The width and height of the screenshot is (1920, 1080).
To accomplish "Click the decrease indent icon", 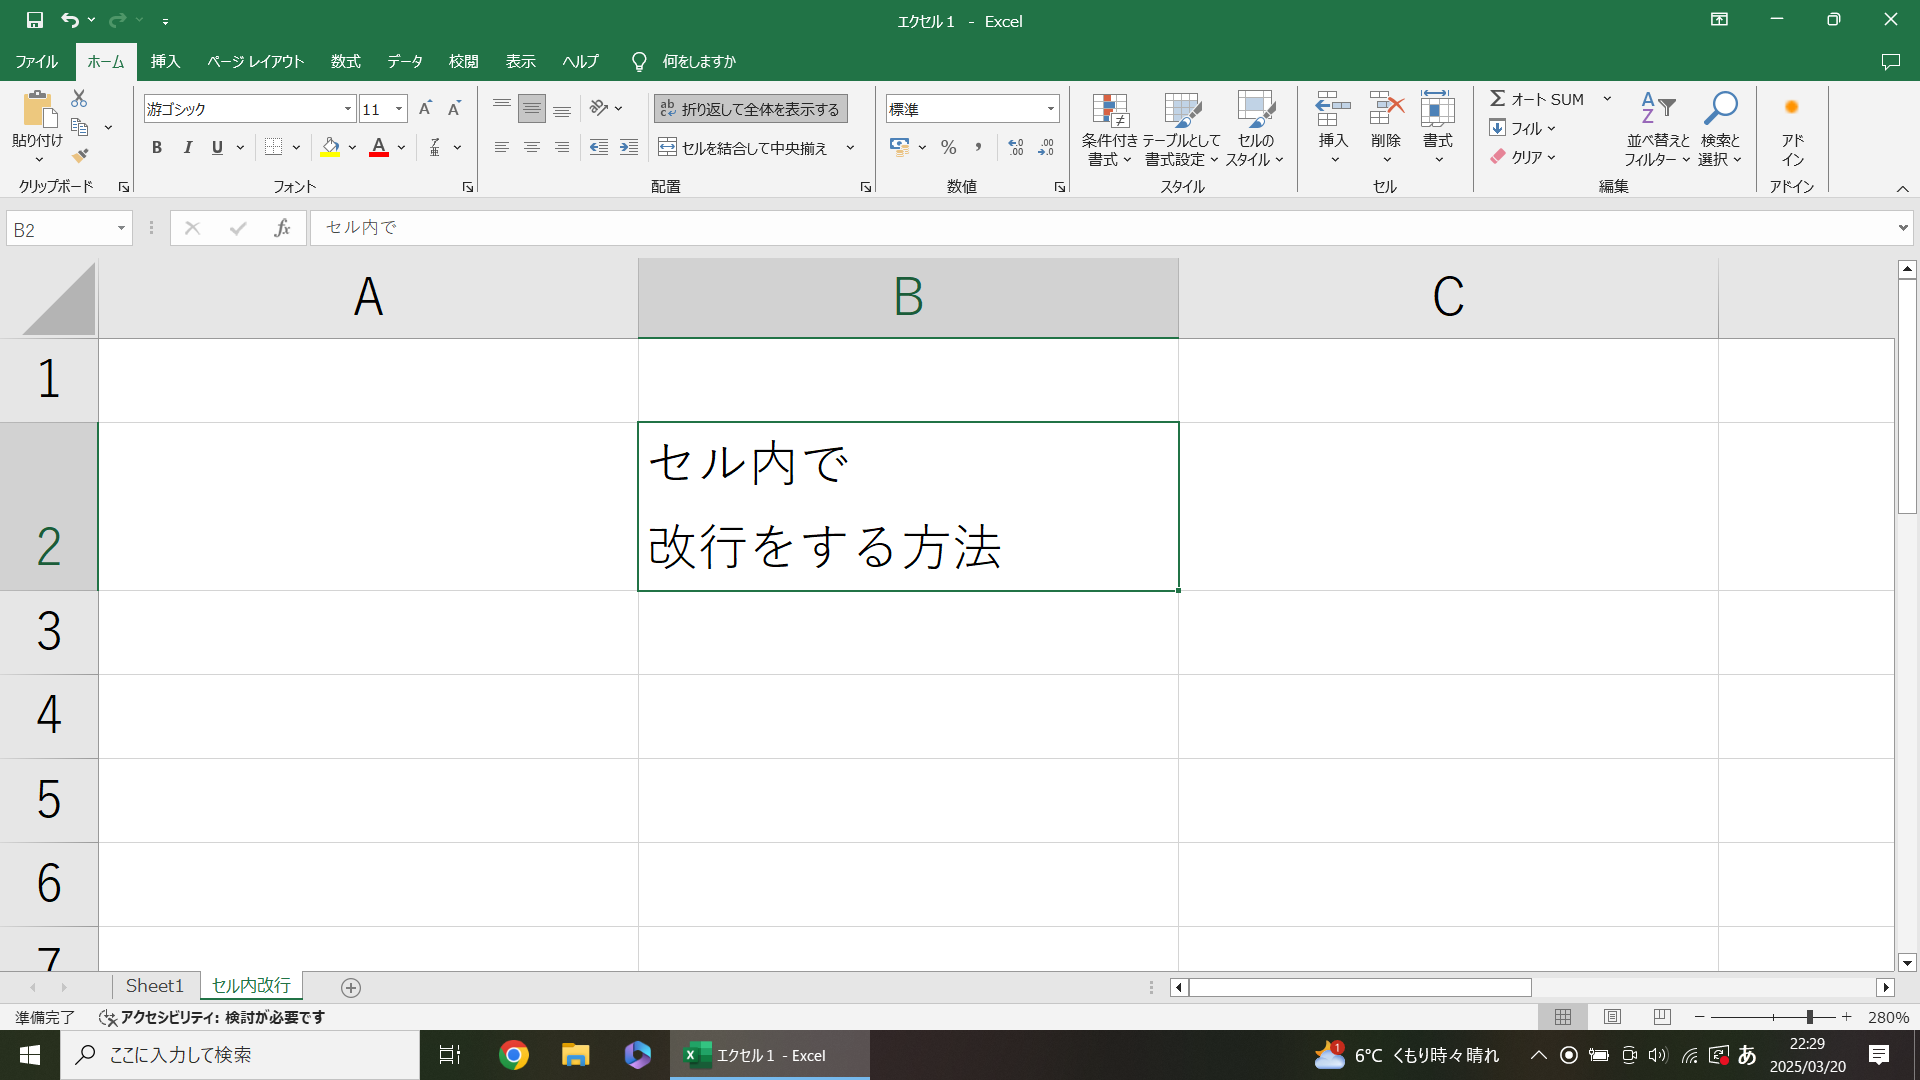I will [598, 147].
